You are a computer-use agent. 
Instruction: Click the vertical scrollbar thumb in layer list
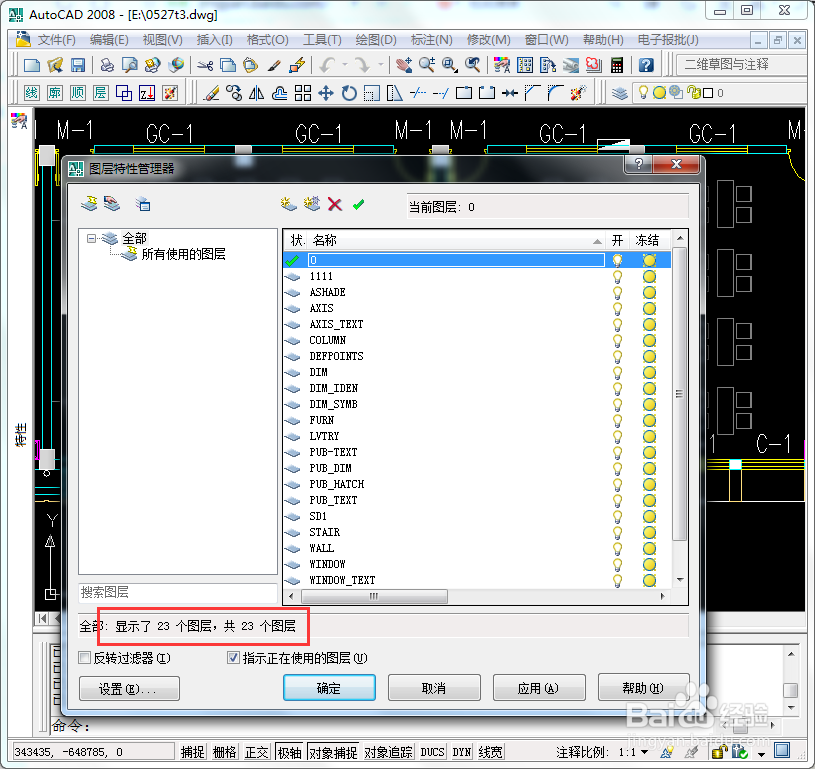click(679, 395)
